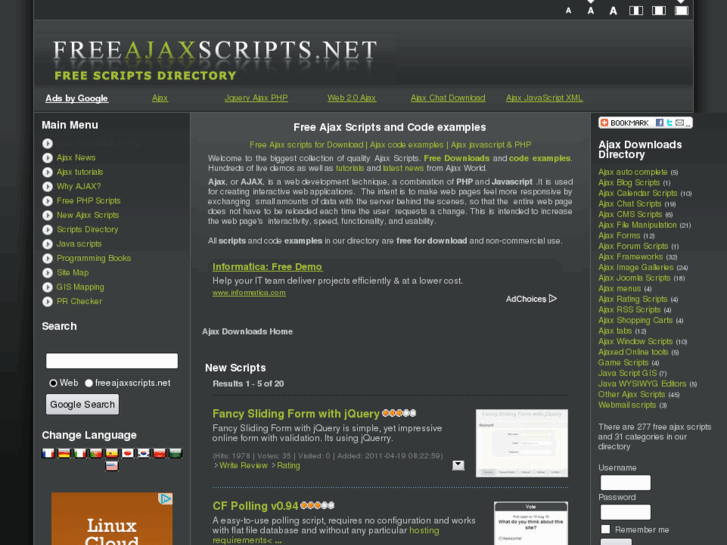Screen dimensions: 727x545
Task: Change language to Japanese flag
Action: click(x=128, y=453)
